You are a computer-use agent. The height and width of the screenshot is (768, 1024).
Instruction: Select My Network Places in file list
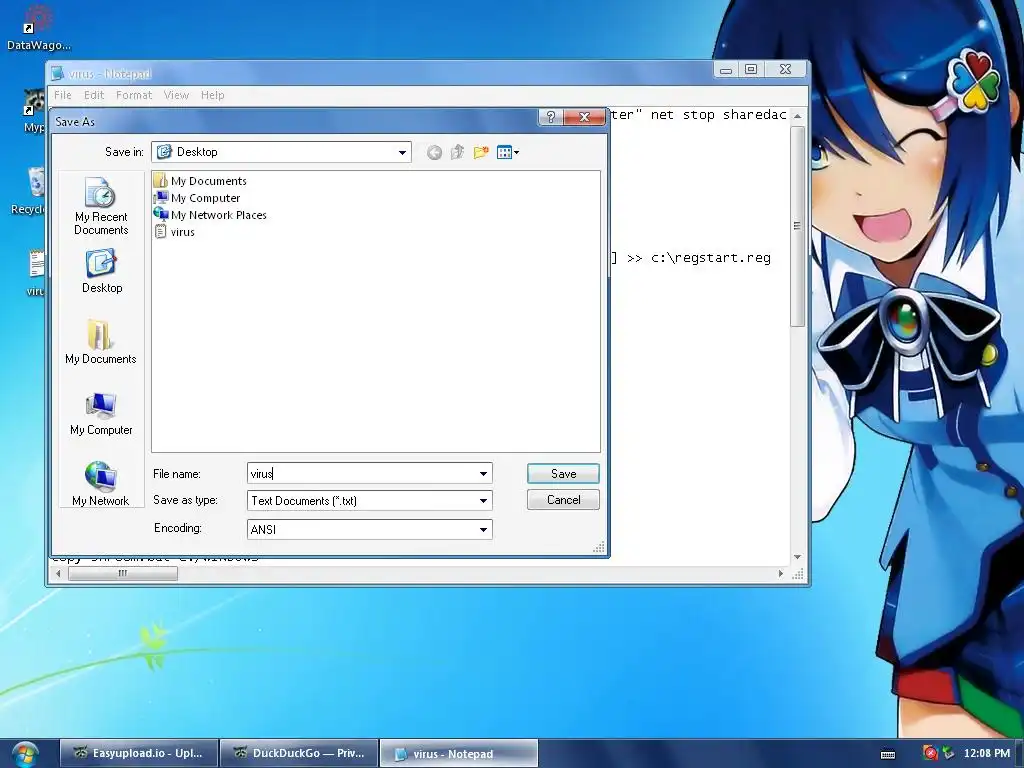pos(210,215)
